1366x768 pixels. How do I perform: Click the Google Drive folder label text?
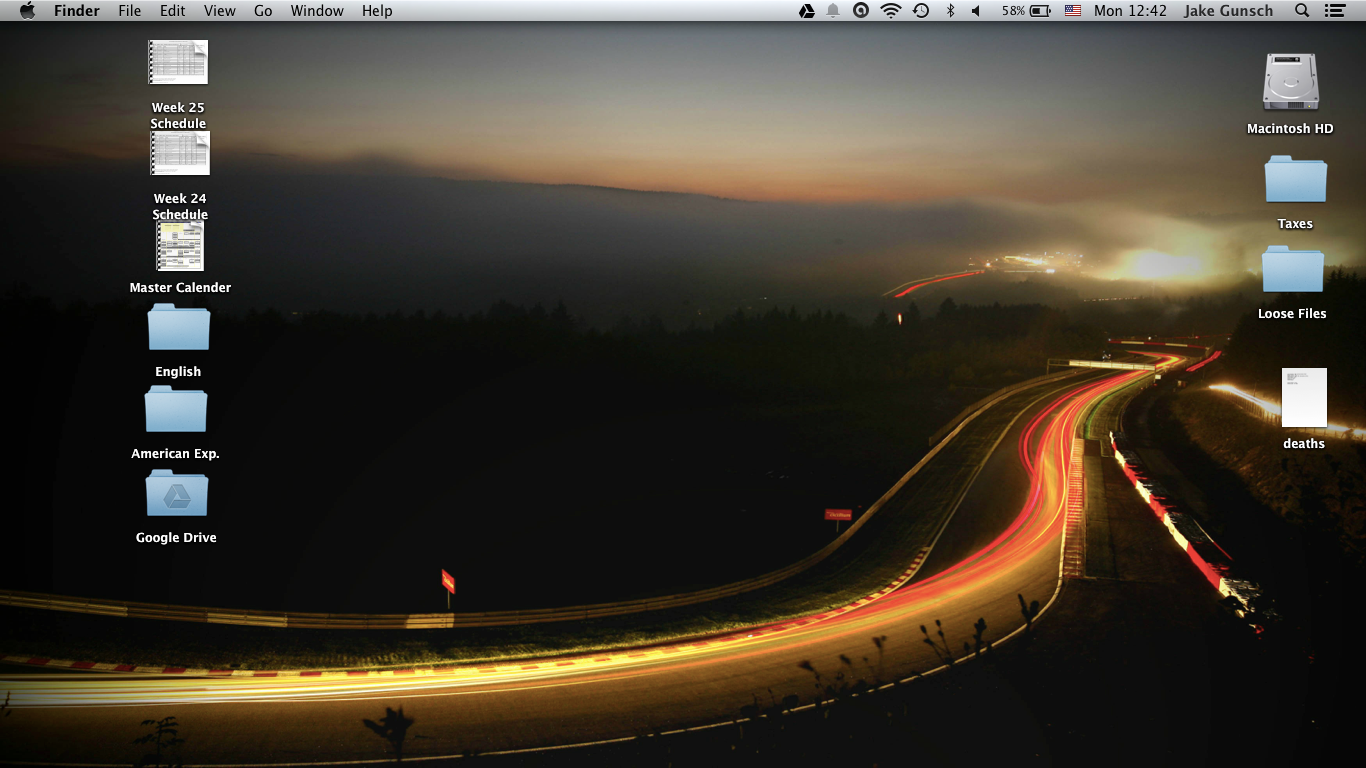[176, 538]
